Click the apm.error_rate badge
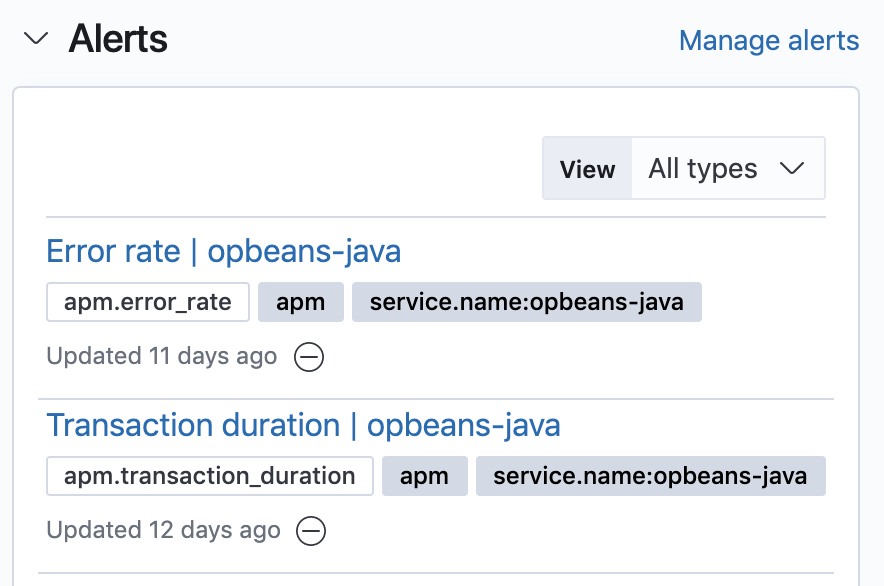 (x=147, y=302)
